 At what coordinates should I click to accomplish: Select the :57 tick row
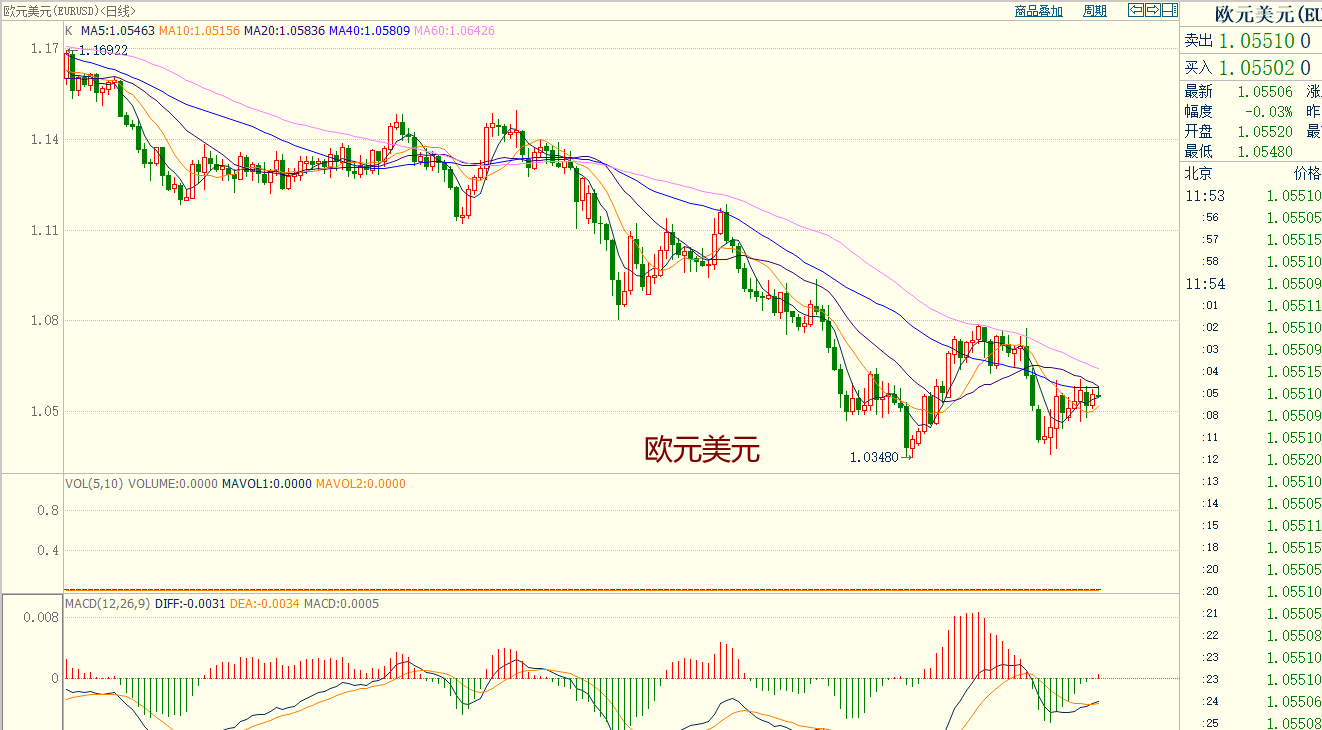click(1252, 240)
